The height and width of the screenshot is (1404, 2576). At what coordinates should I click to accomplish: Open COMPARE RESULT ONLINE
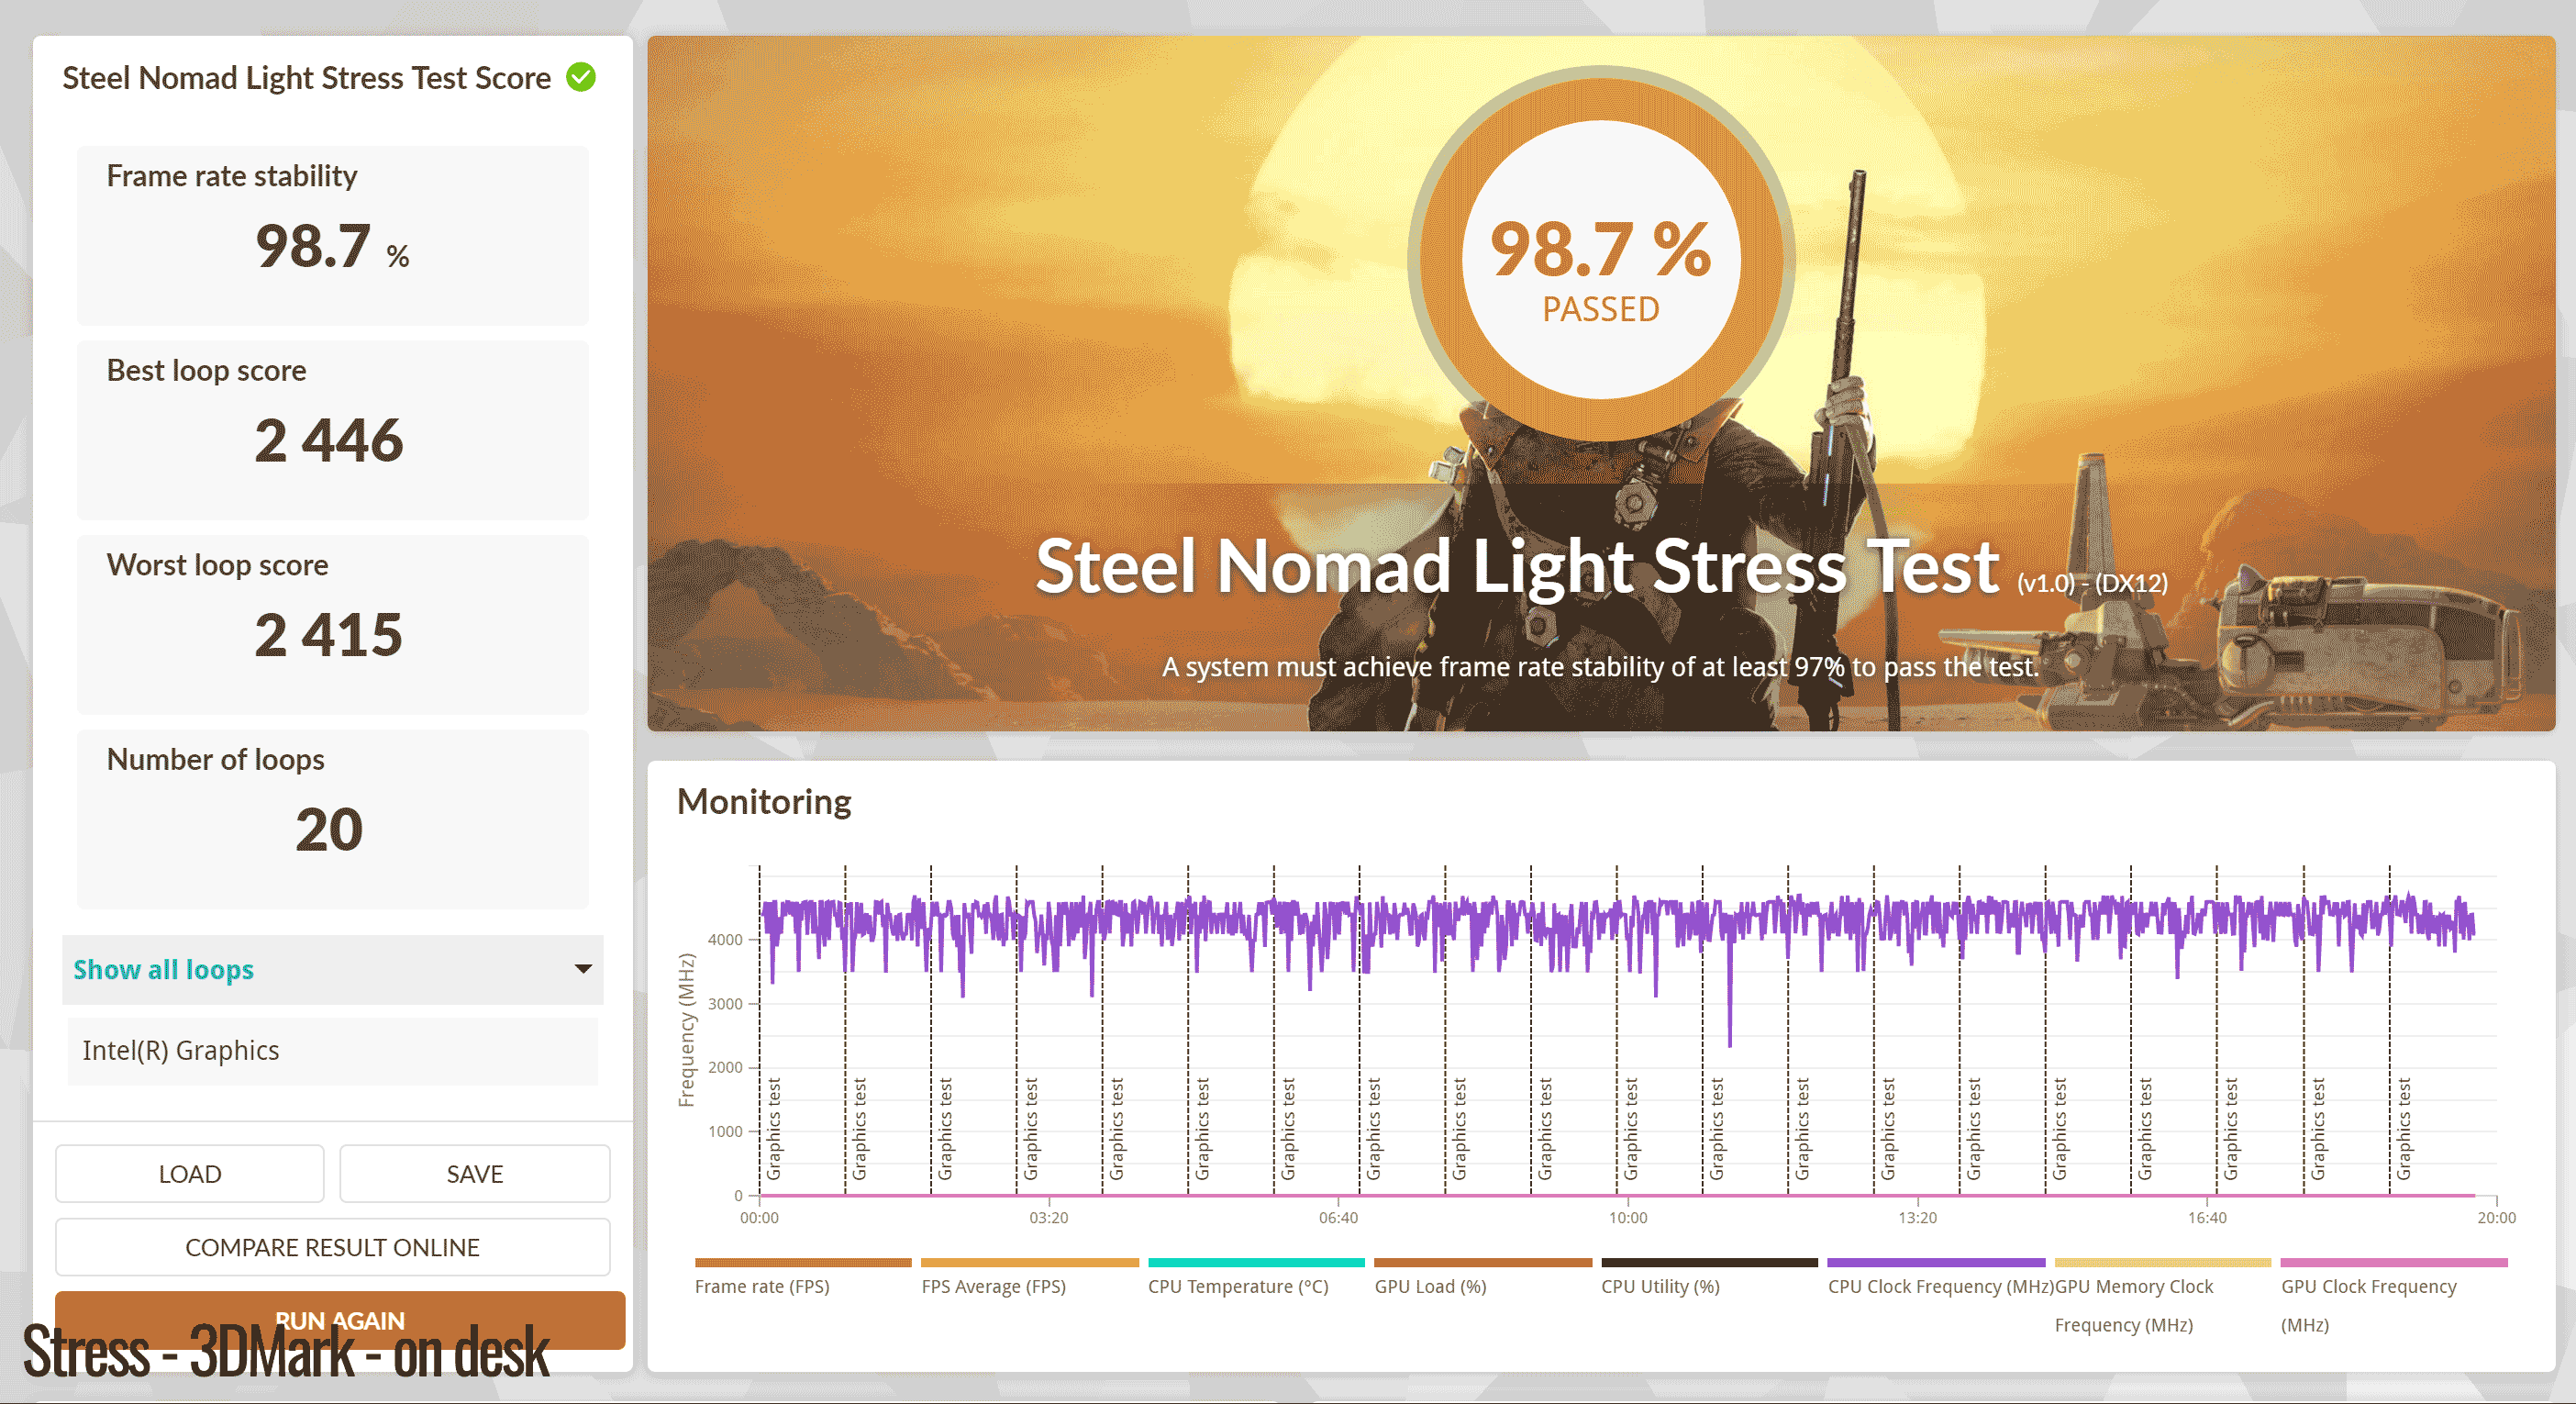click(x=332, y=1247)
